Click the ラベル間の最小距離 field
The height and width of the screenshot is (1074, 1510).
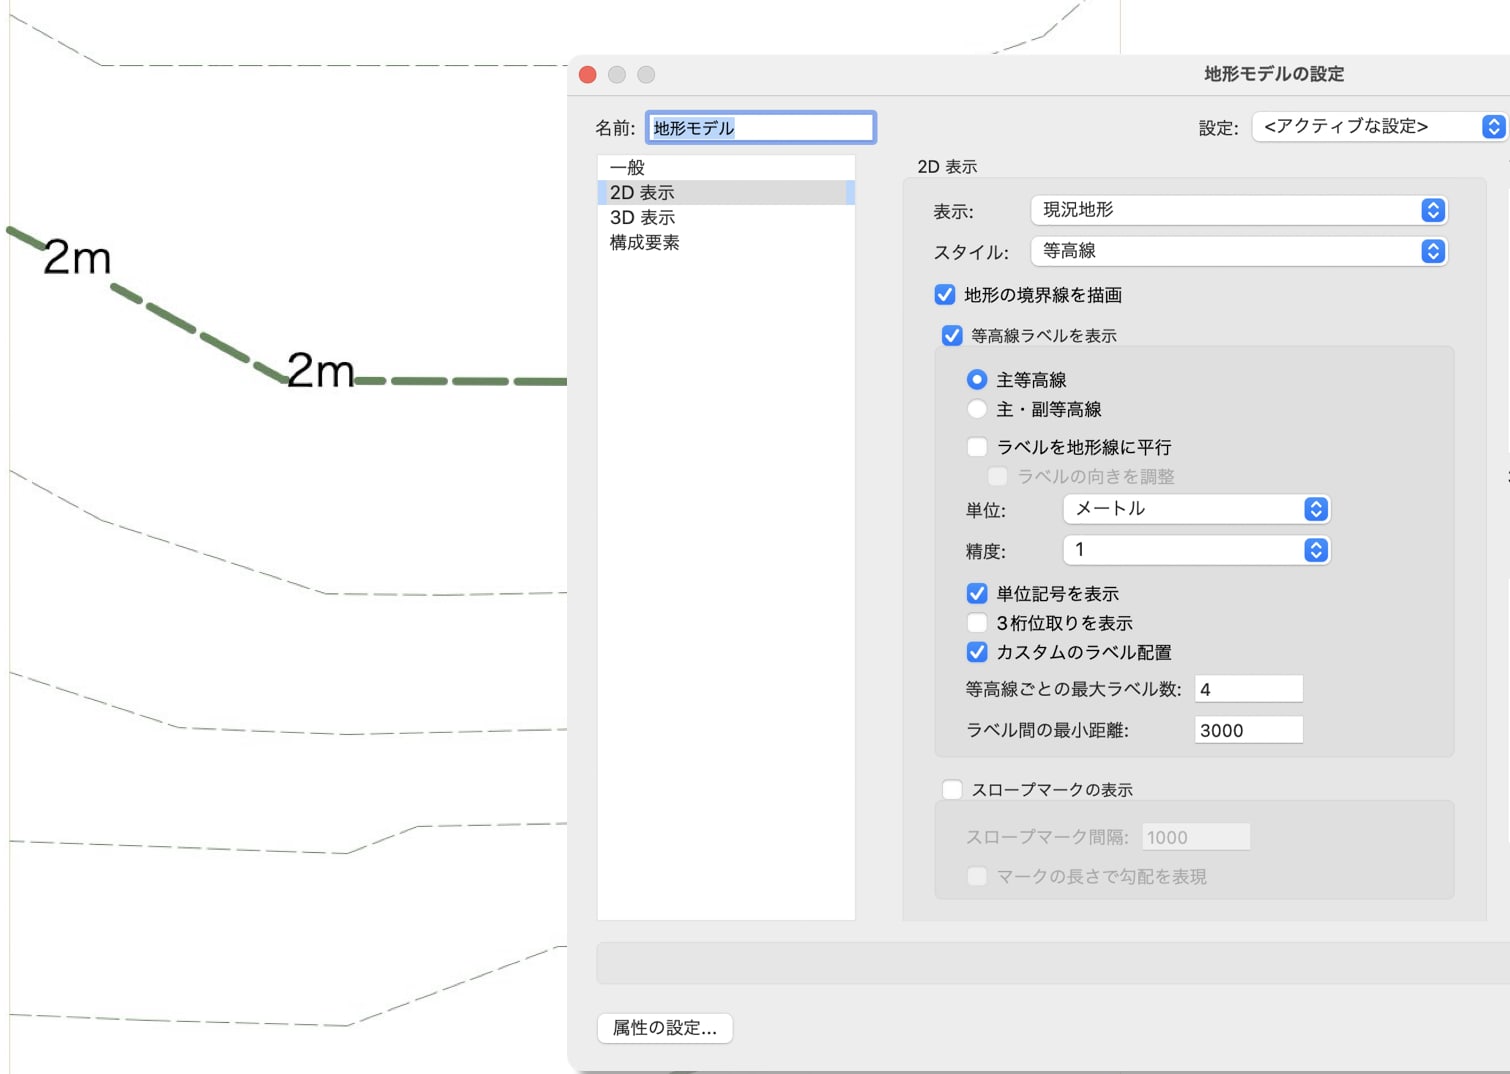(1249, 730)
